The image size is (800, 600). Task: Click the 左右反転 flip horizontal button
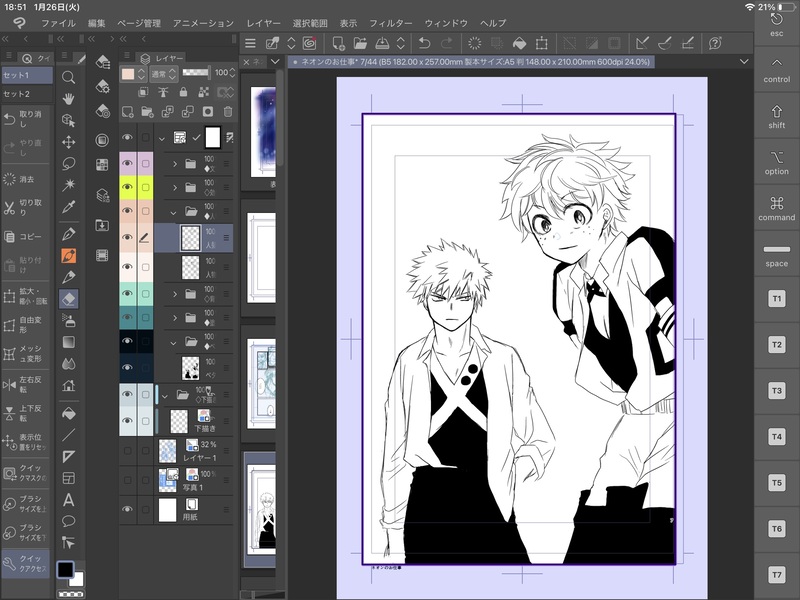26,384
